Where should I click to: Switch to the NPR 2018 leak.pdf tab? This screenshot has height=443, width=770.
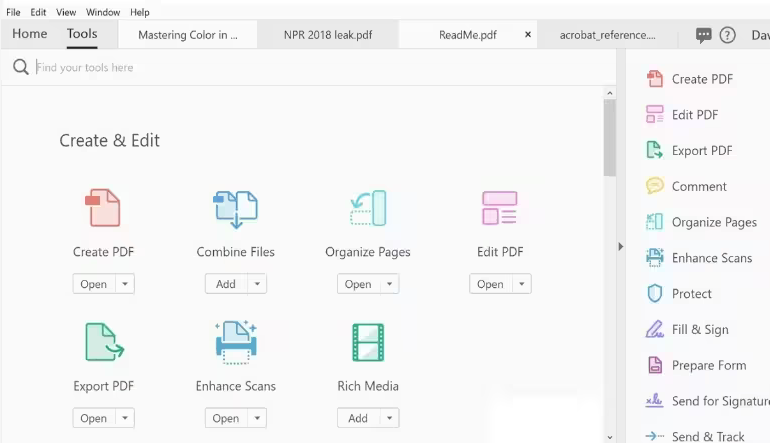pos(326,35)
